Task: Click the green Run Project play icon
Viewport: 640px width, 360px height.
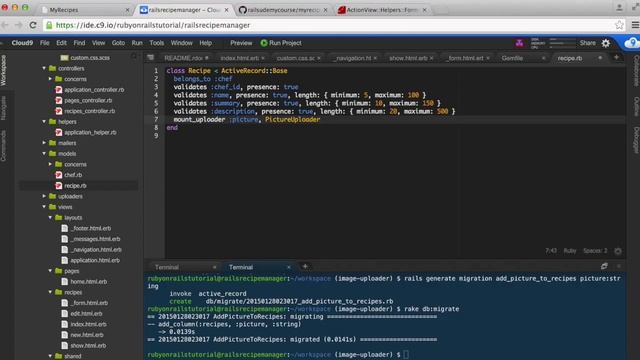Action: point(264,43)
